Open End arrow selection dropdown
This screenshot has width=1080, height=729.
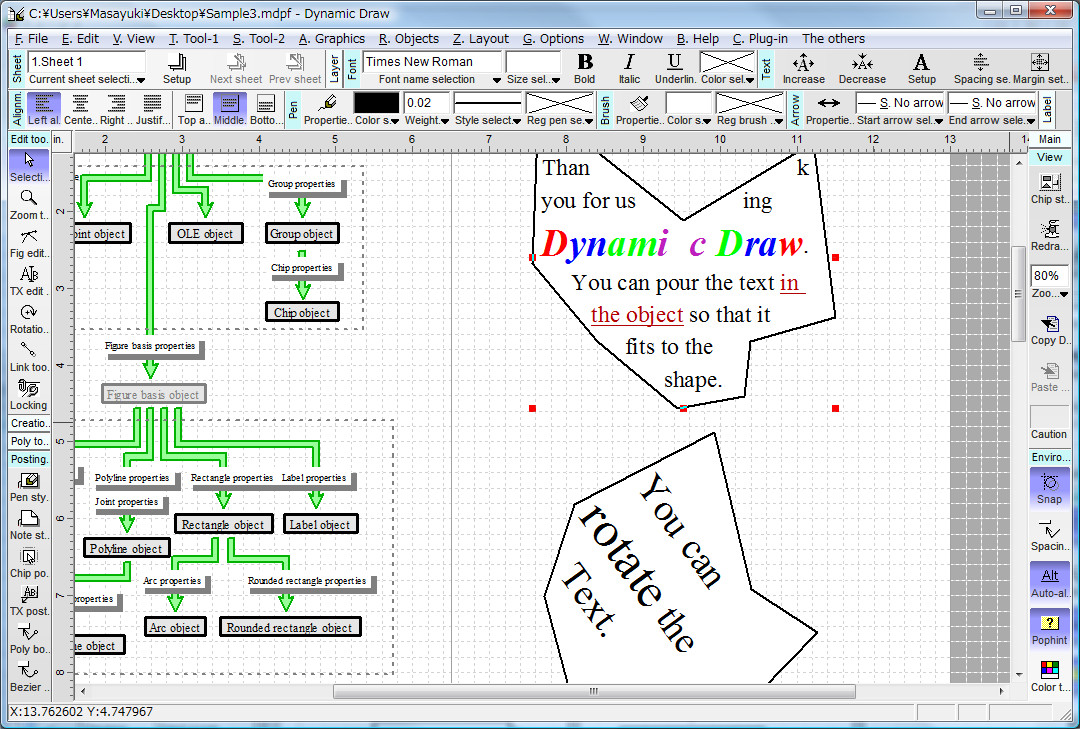[x=1030, y=121]
